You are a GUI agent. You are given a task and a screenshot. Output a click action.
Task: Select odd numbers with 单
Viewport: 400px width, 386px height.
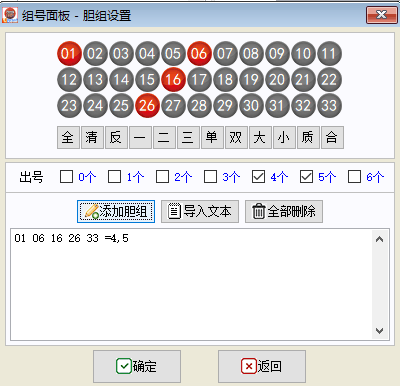(212, 137)
